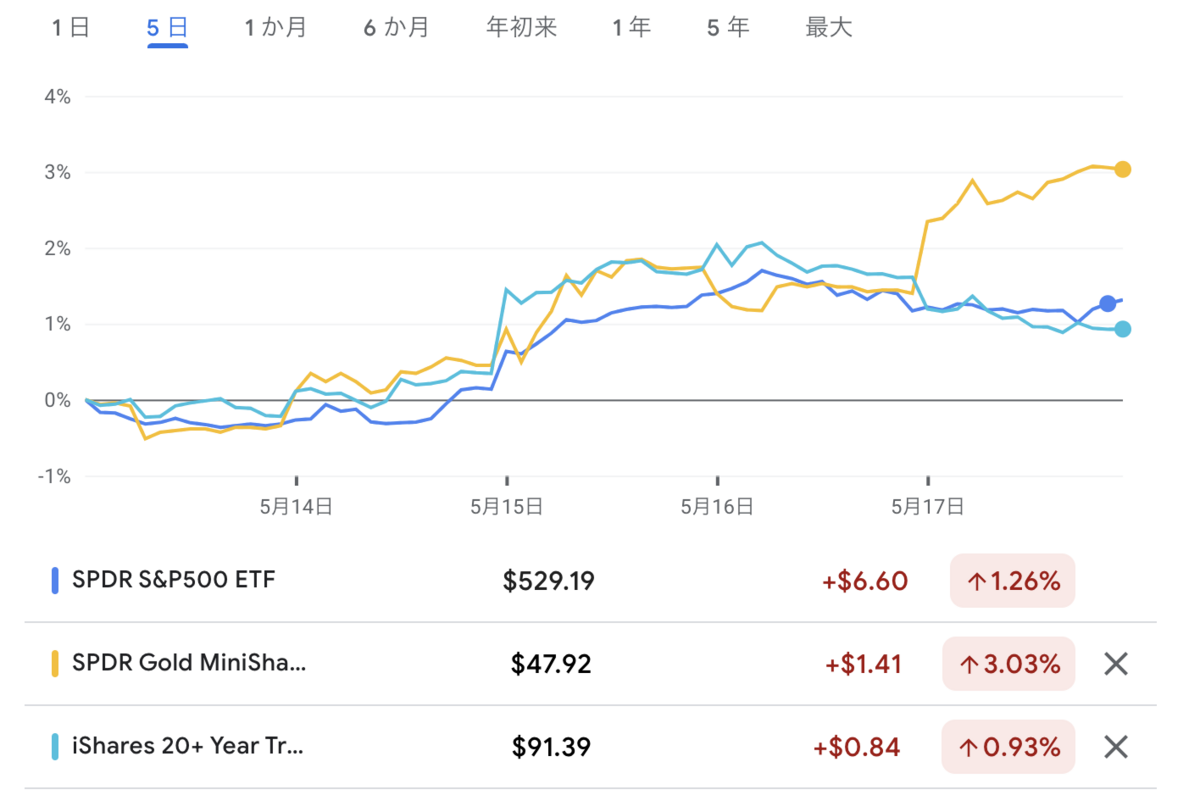
Task: Click the +$6.60 change value
Action: click(865, 581)
